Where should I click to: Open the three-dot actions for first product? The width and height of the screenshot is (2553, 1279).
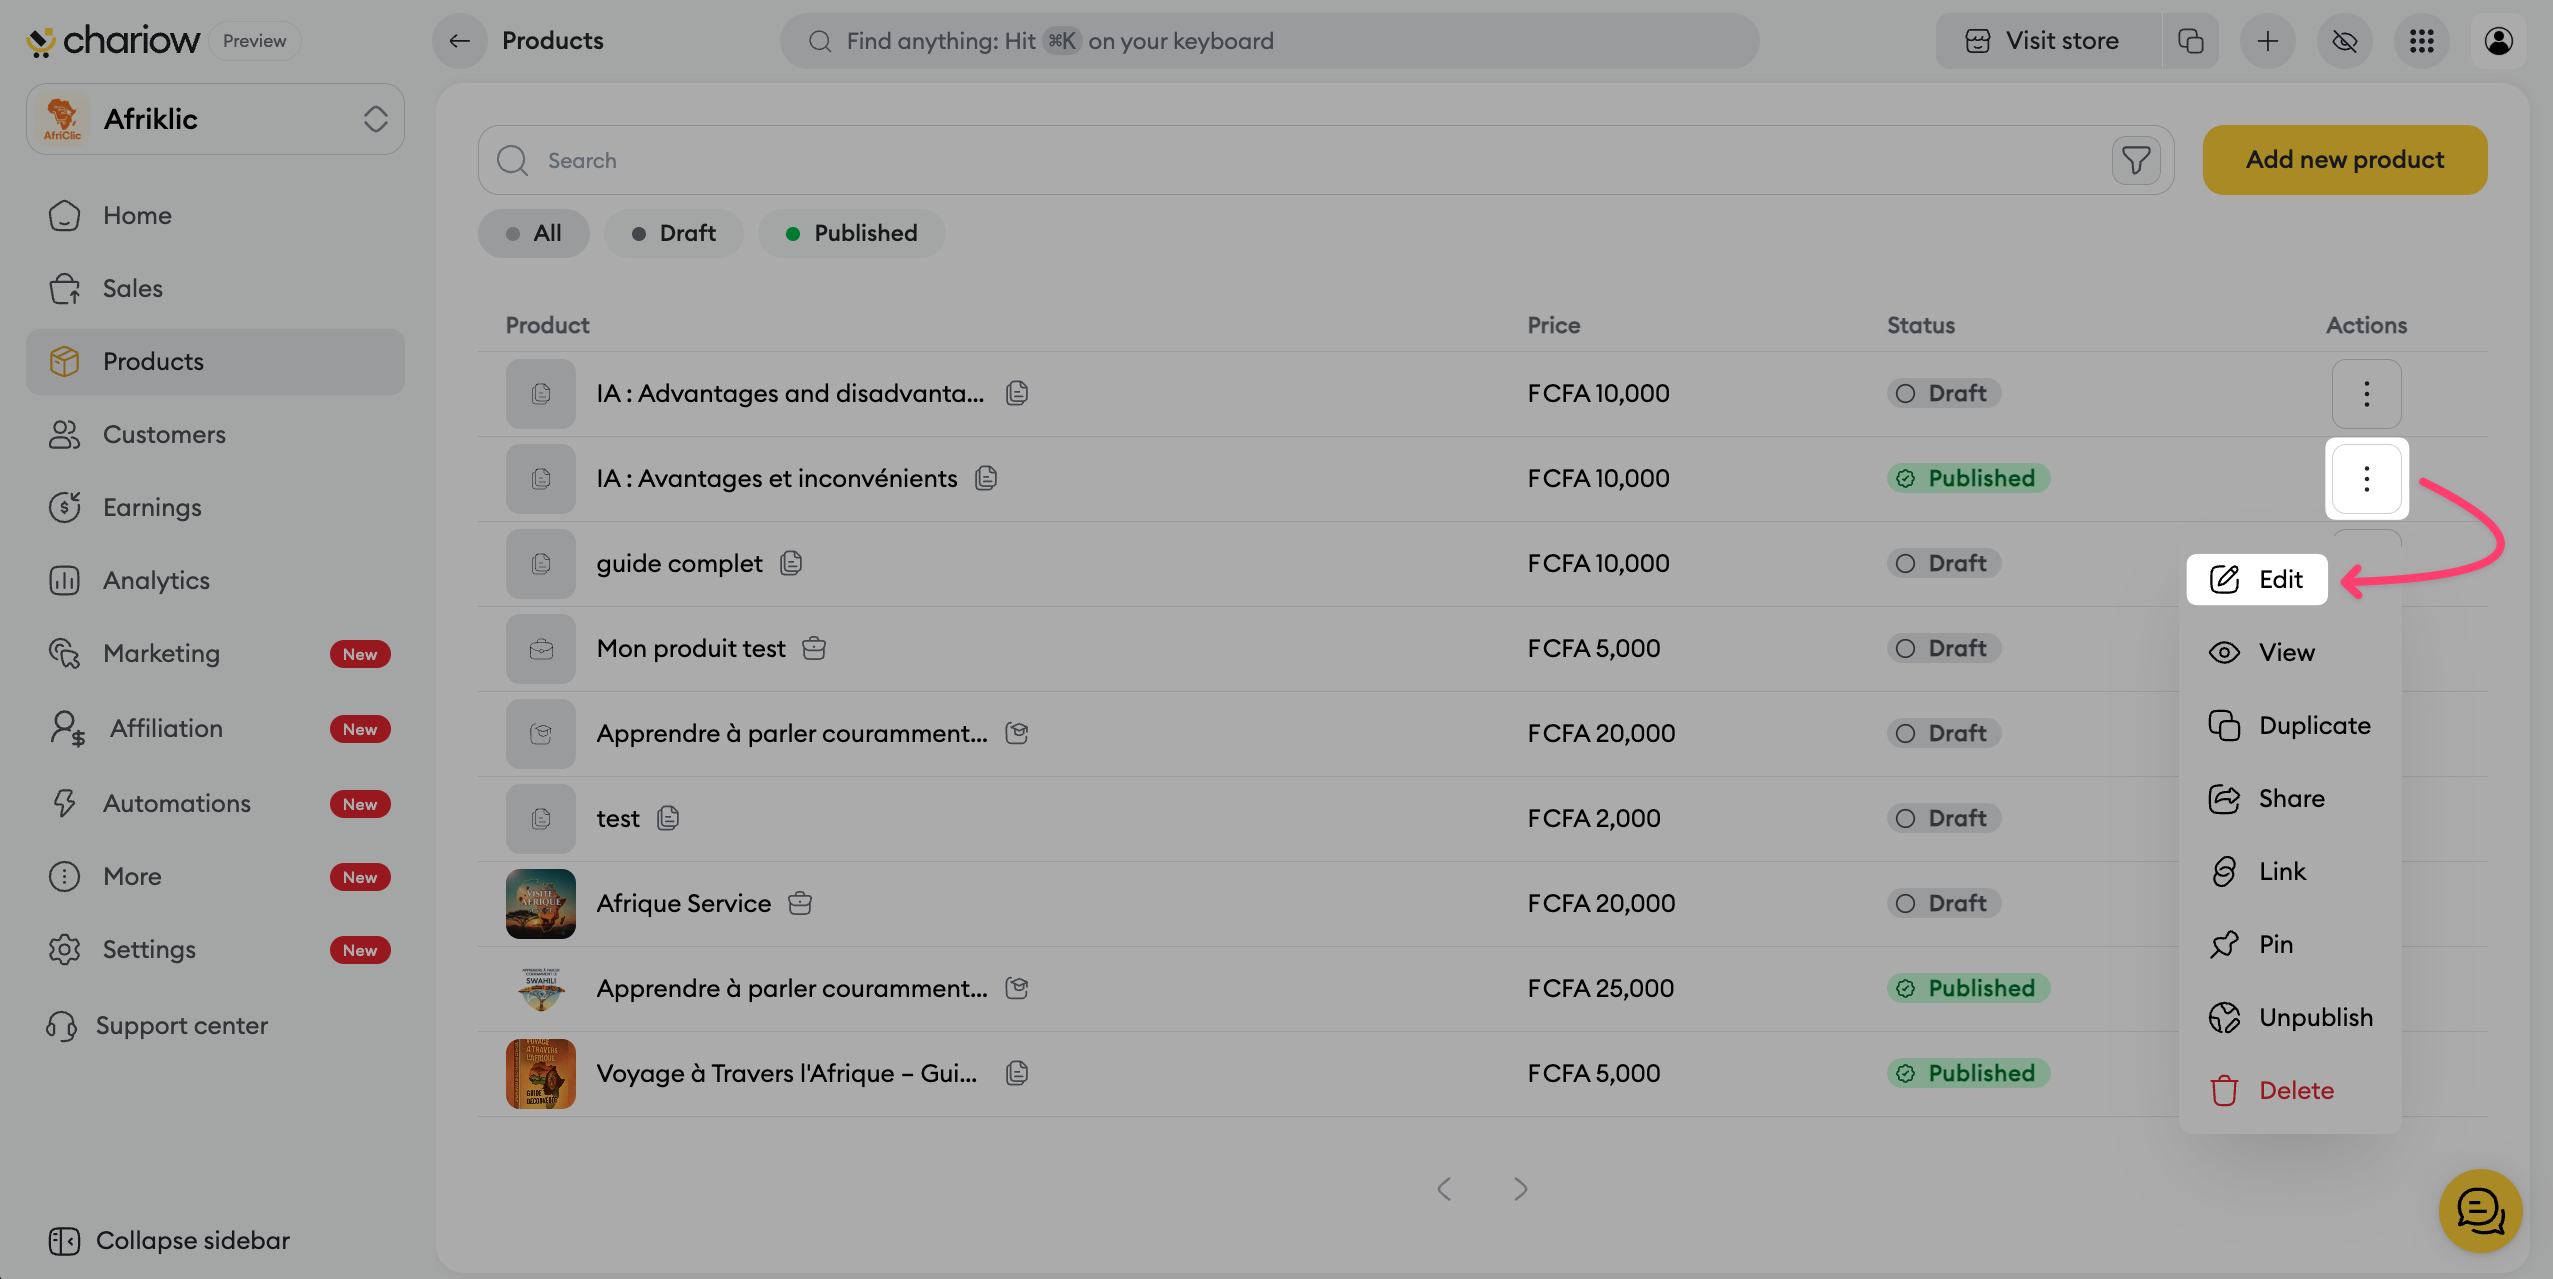[2366, 394]
